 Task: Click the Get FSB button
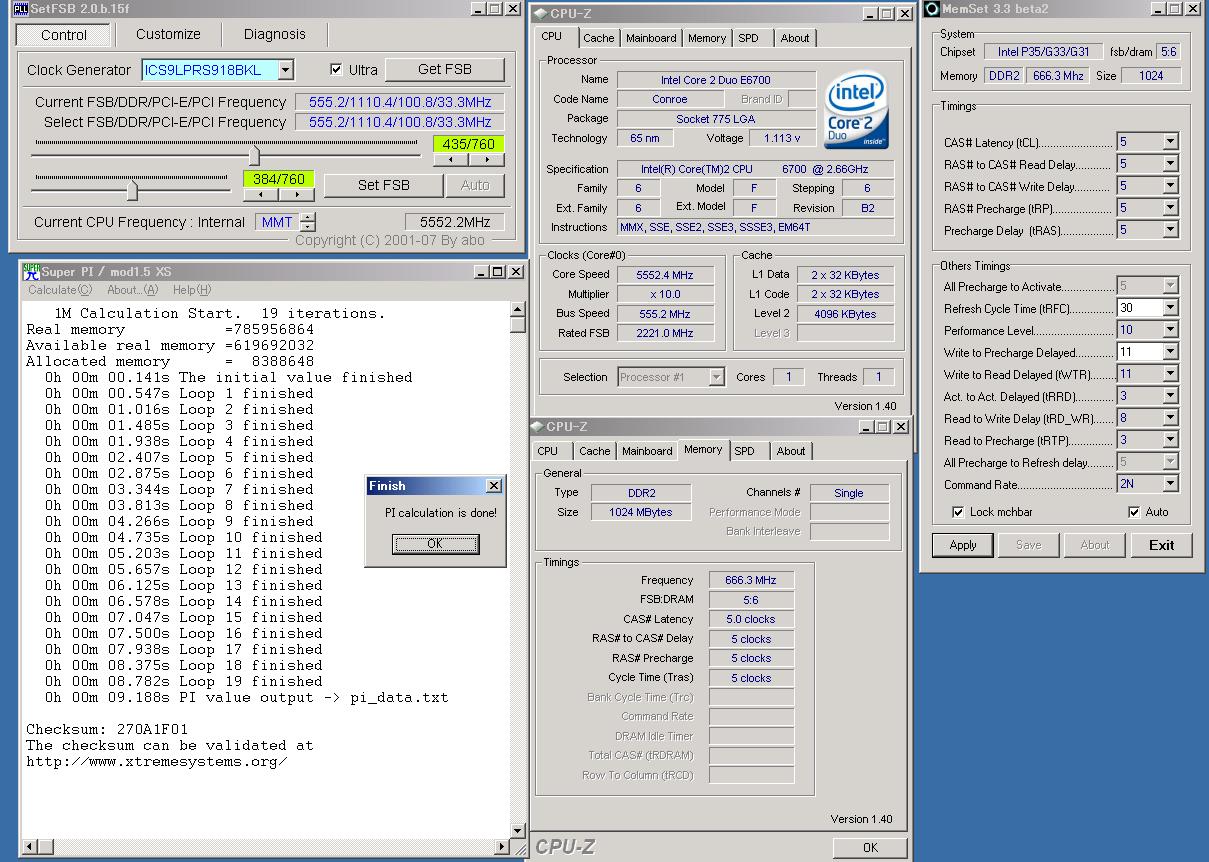tap(445, 69)
